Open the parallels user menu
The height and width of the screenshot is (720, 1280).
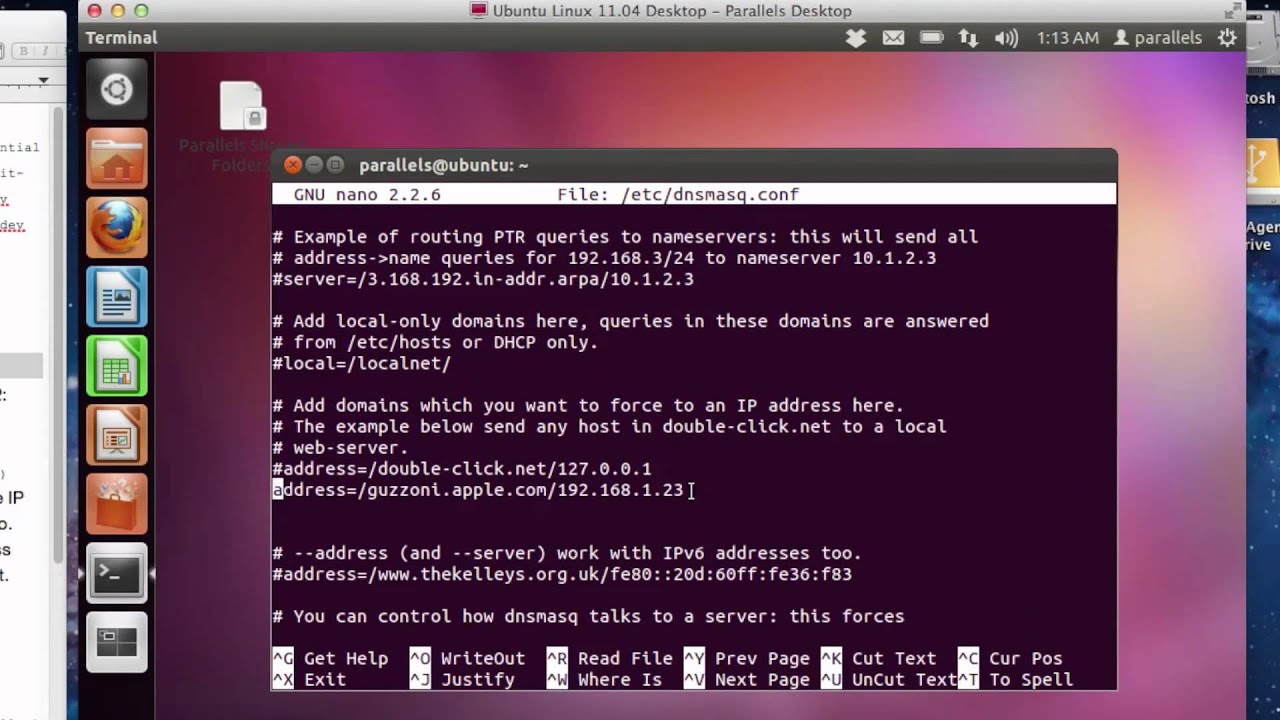(1158, 38)
